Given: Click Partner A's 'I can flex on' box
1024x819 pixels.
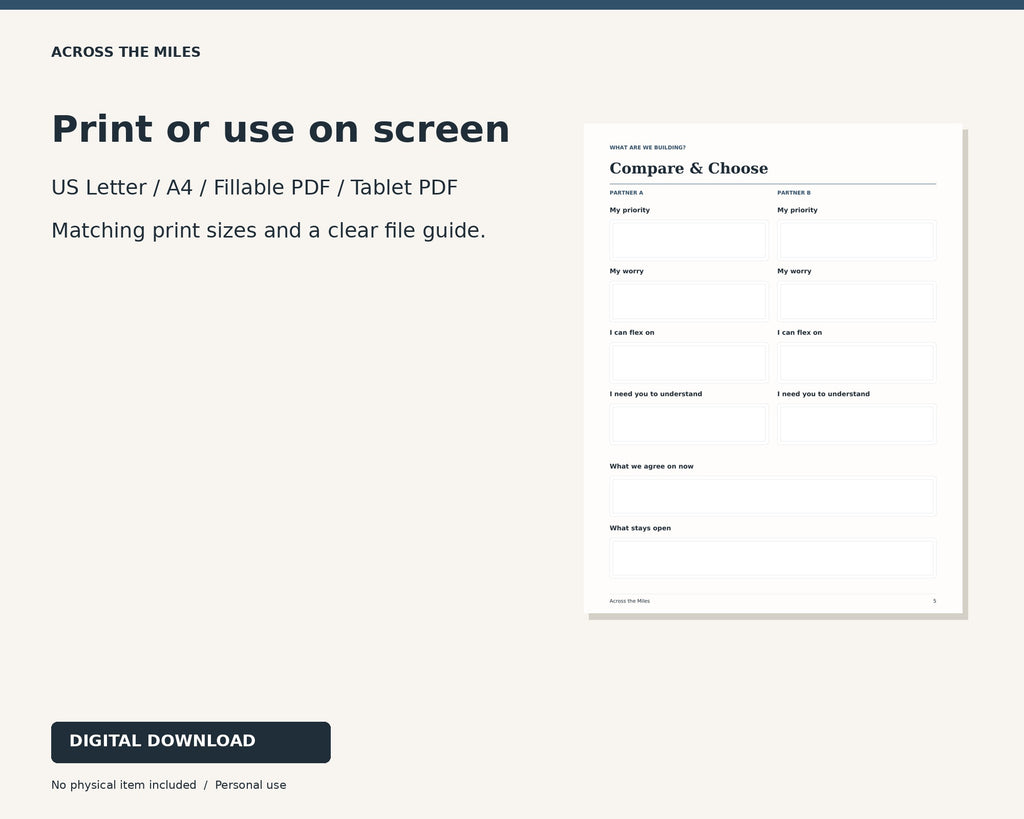Looking at the screenshot, I should pos(689,363).
